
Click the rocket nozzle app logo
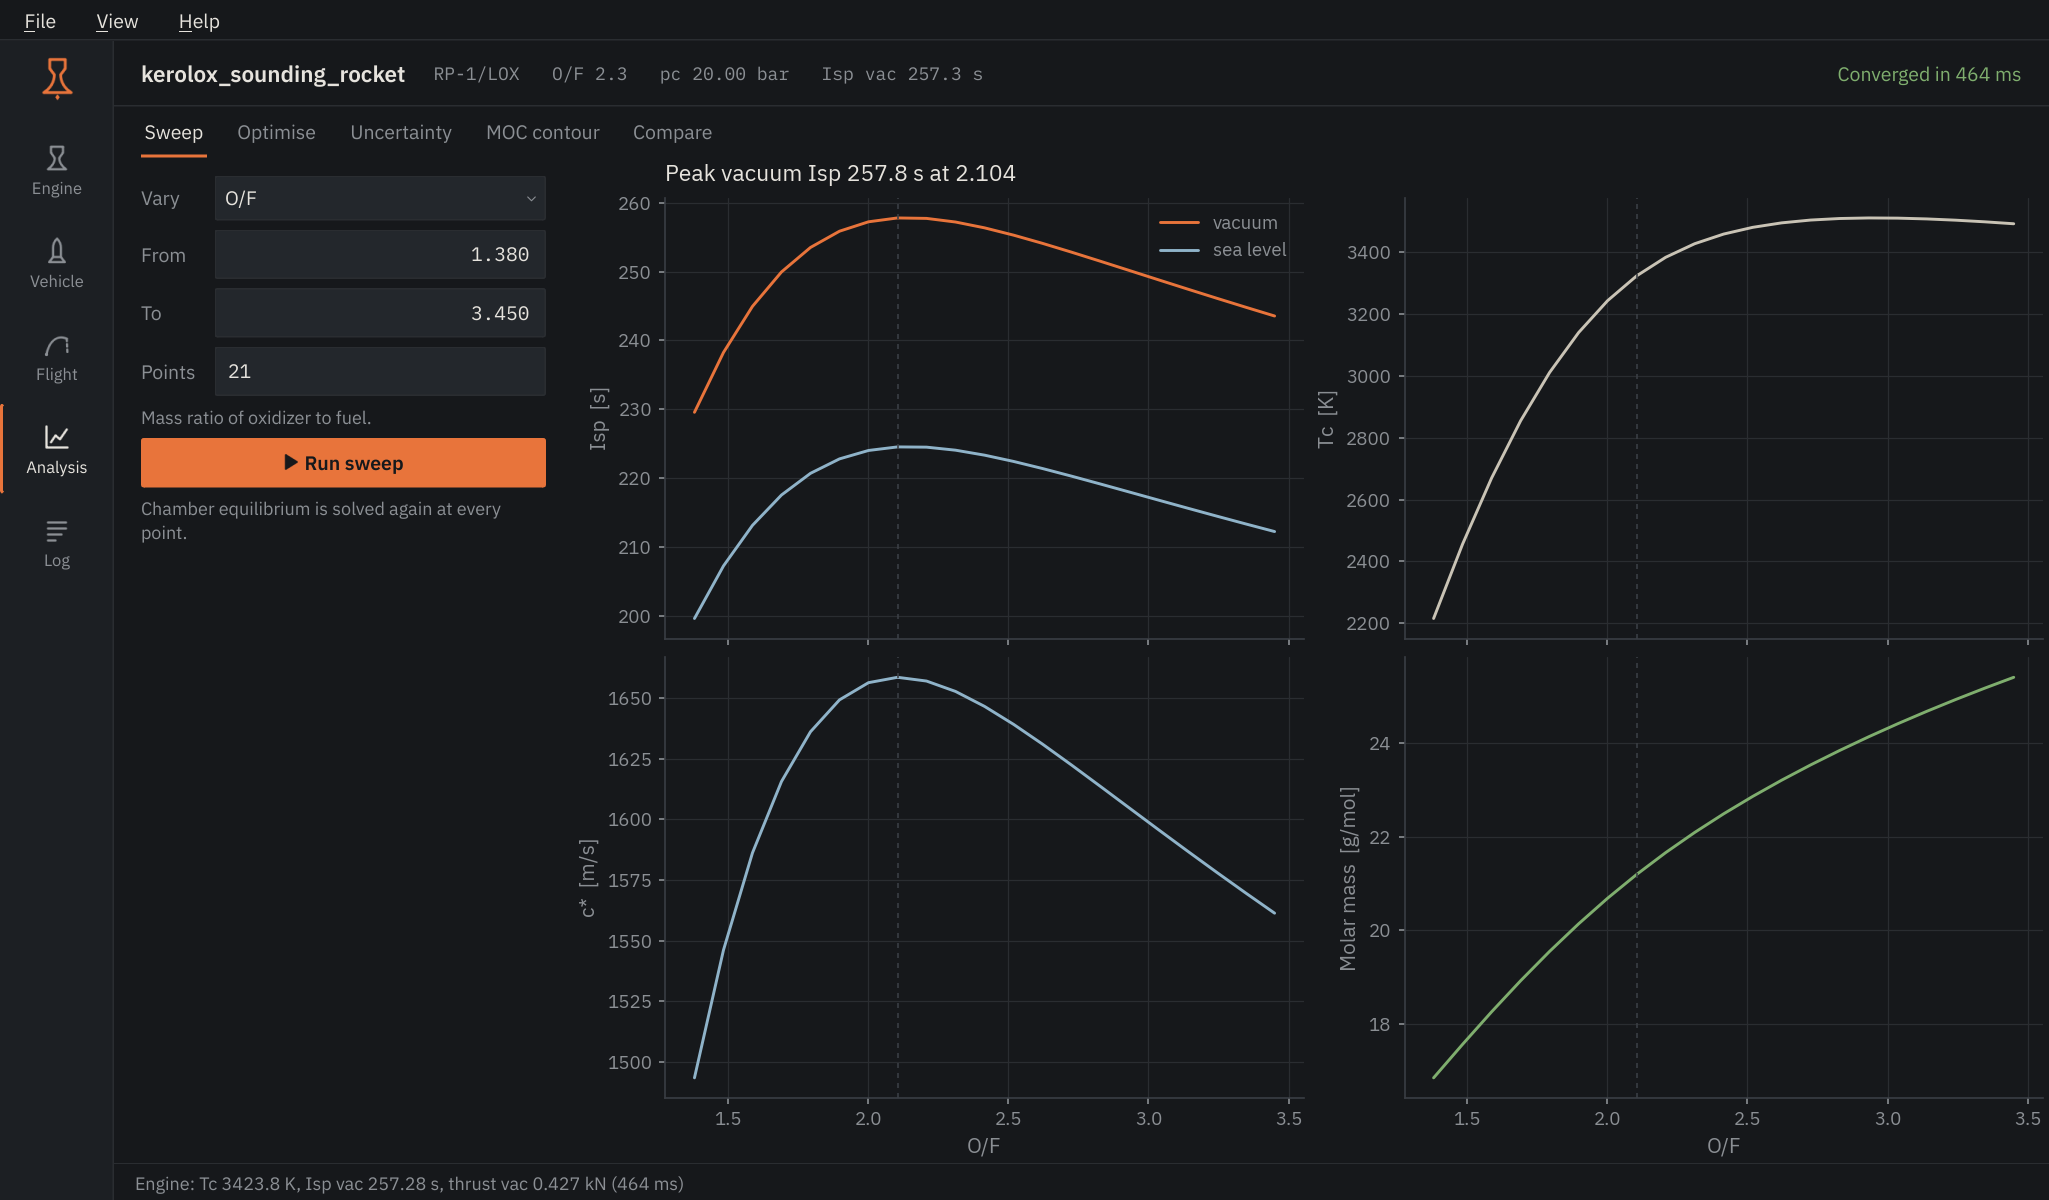click(57, 78)
